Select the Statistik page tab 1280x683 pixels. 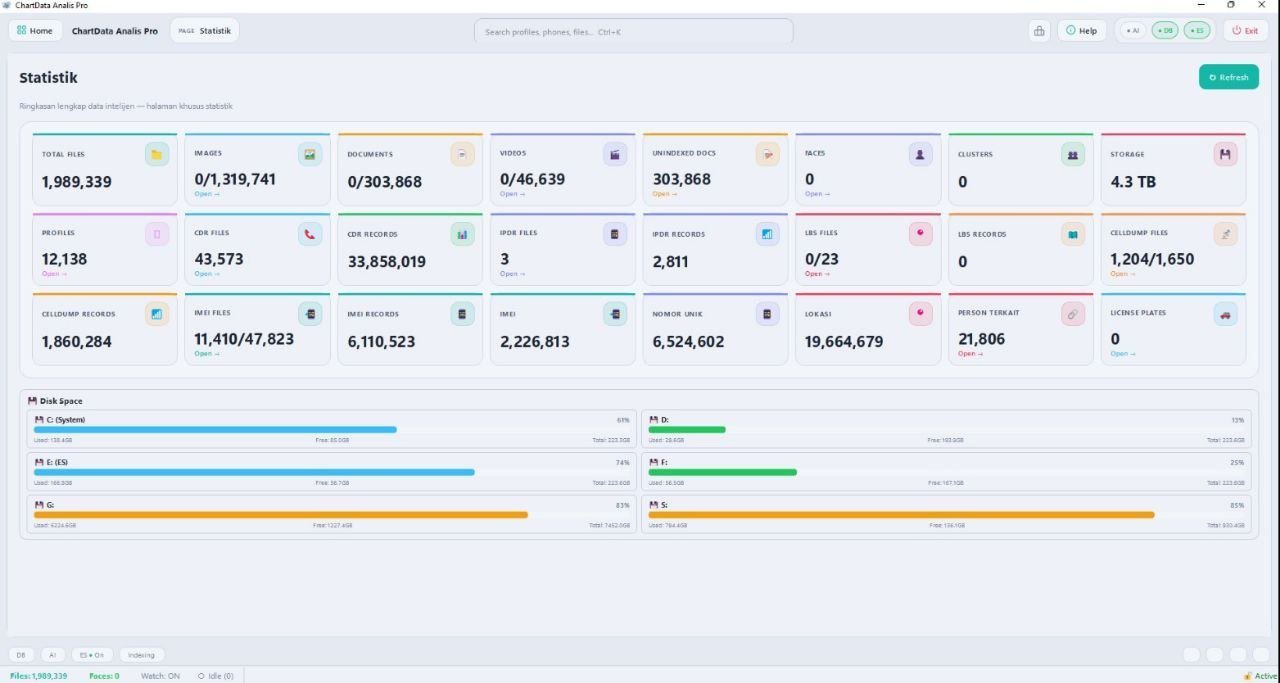205,31
